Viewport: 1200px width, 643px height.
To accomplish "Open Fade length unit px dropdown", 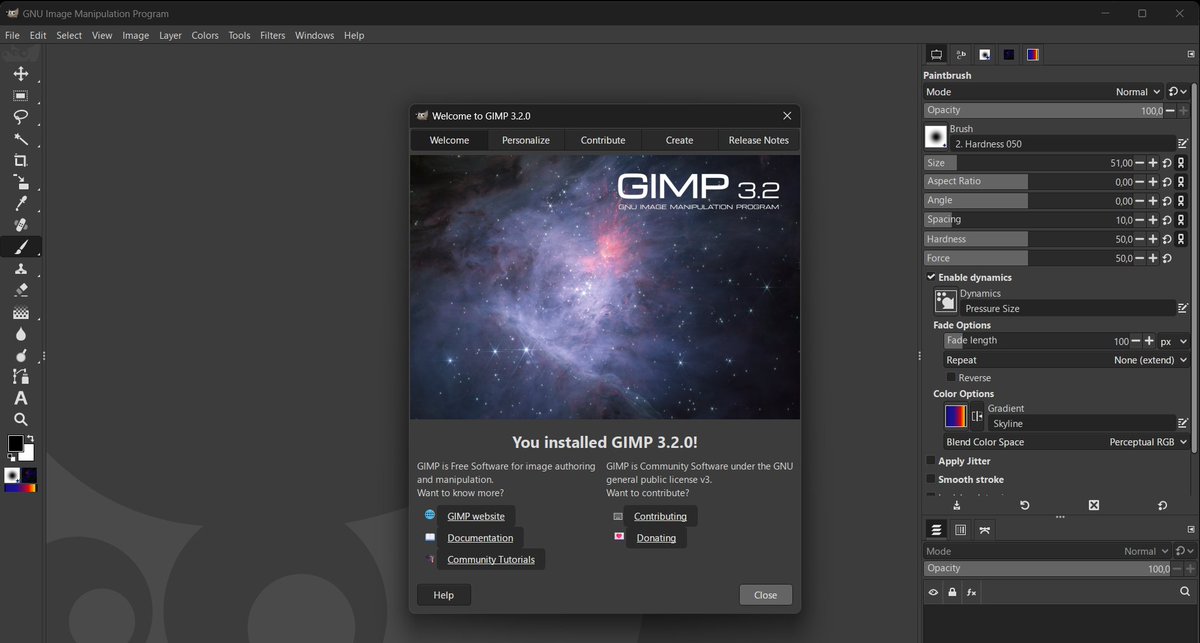I will (x=1174, y=341).
